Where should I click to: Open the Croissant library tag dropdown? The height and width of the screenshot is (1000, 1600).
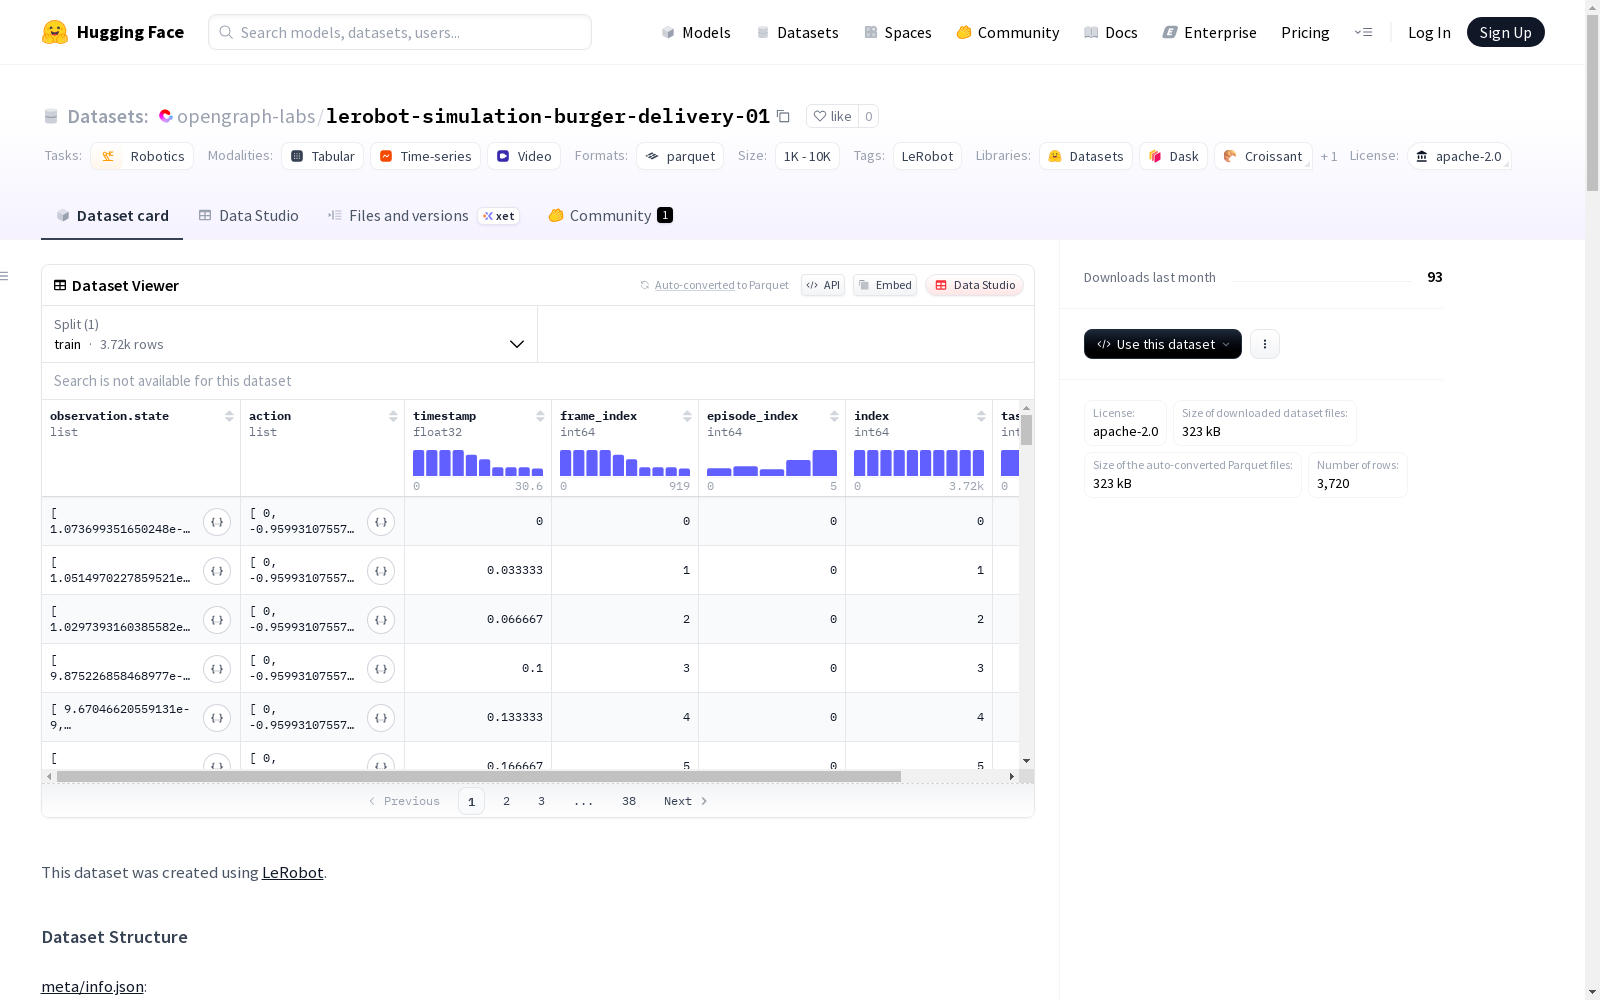coord(1263,156)
